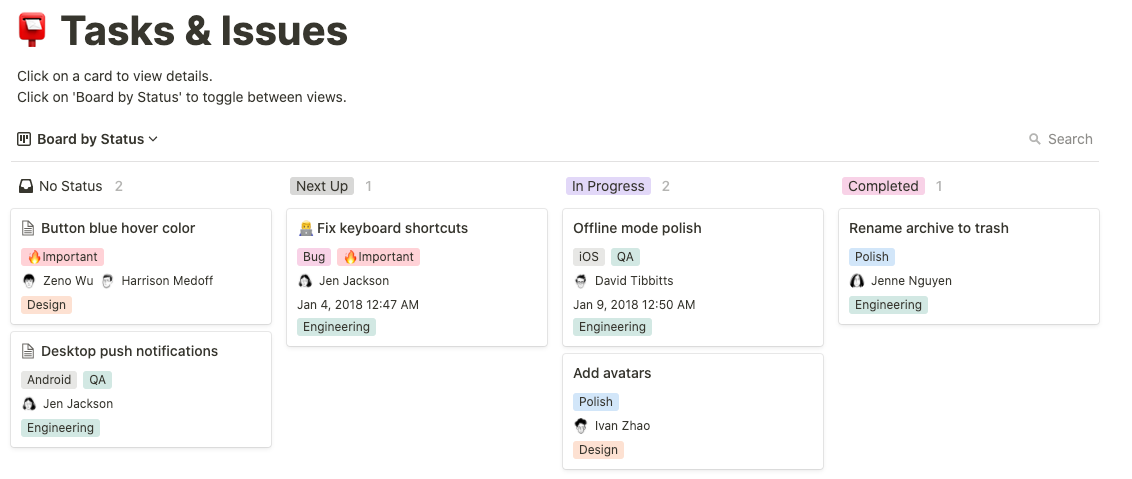Open the Board by Status view dropdown
Viewport: 1132px width, 479px height.
[x=90, y=139]
